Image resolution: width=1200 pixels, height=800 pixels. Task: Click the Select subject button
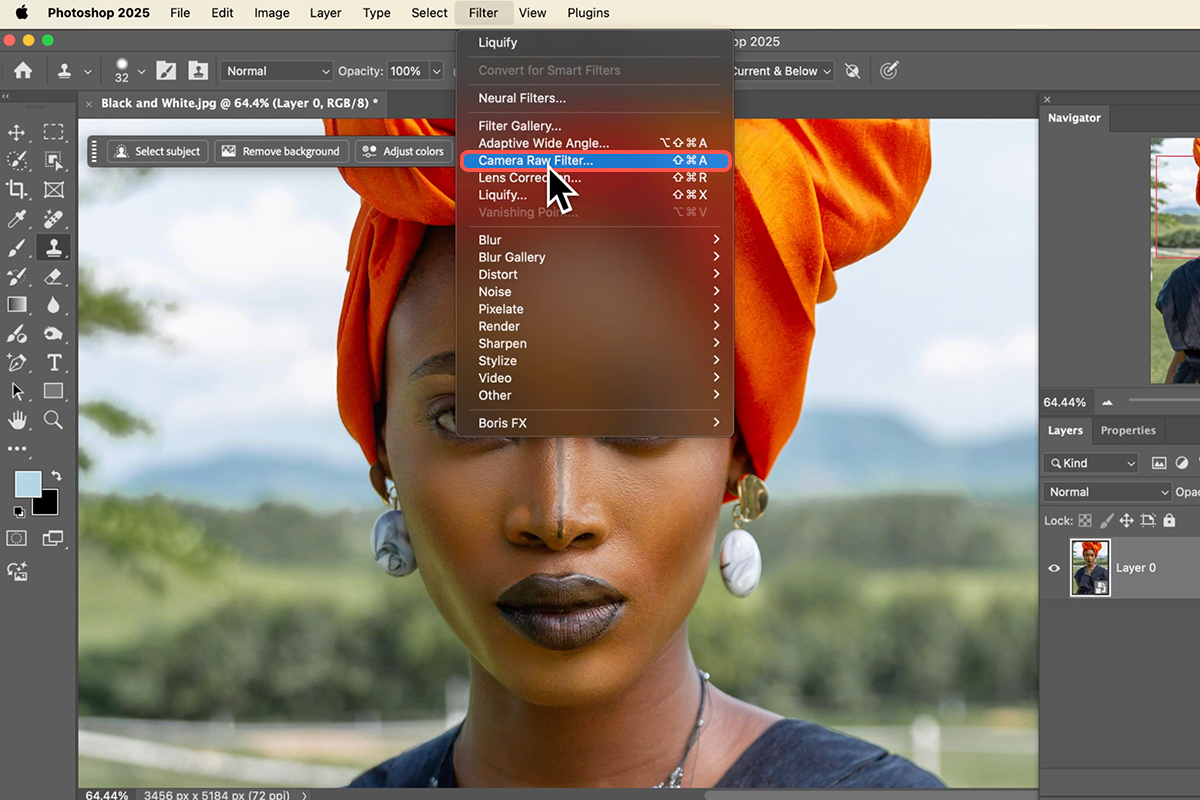[x=157, y=151]
